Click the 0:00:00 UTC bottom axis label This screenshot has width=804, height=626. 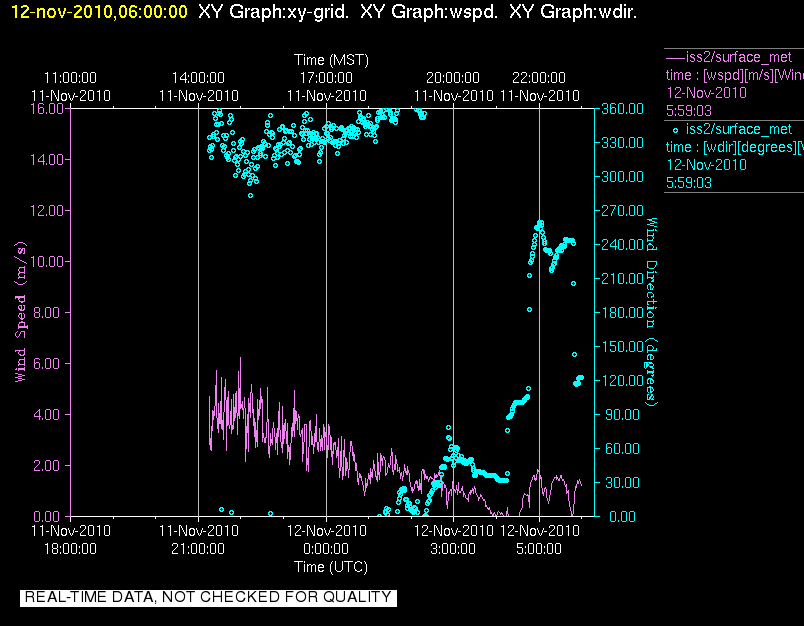click(x=326, y=549)
